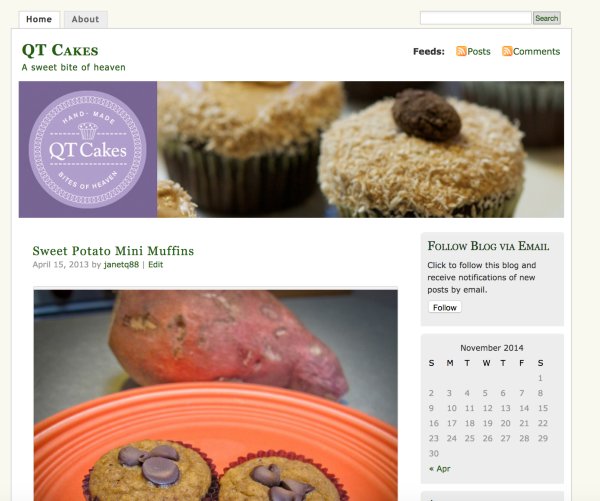Open the Posts feed link
The width and height of the screenshot is (600, 501).
pyautogui.click(x=479, y=51)
